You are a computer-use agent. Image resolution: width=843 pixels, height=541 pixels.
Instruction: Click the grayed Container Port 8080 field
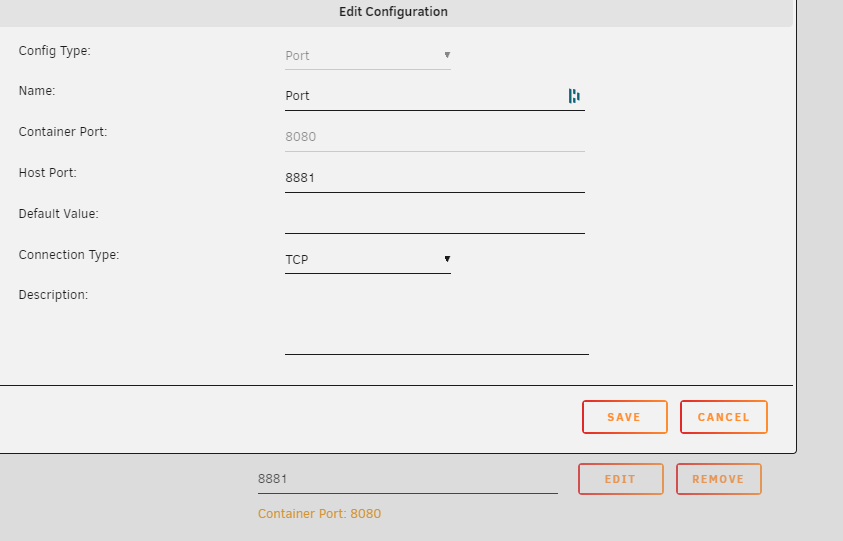pos(434,137)
